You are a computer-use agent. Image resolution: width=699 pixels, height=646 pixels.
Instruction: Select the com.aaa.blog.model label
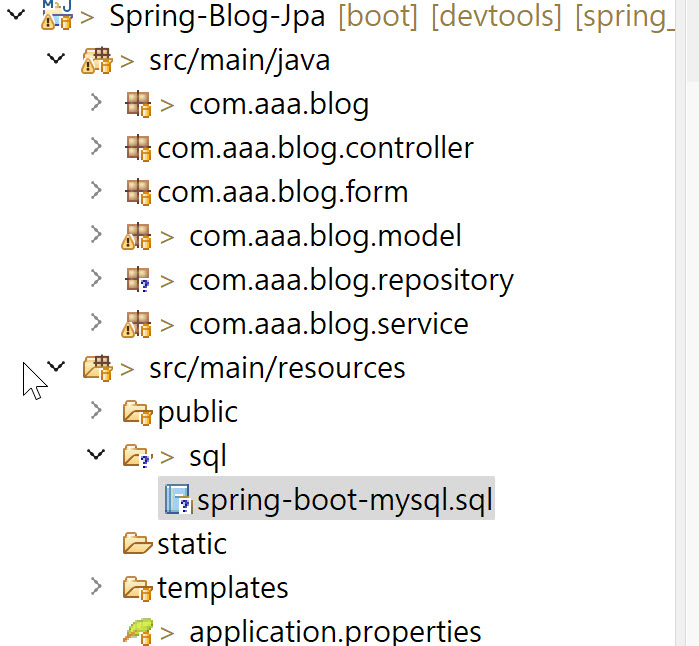(325, 236)
